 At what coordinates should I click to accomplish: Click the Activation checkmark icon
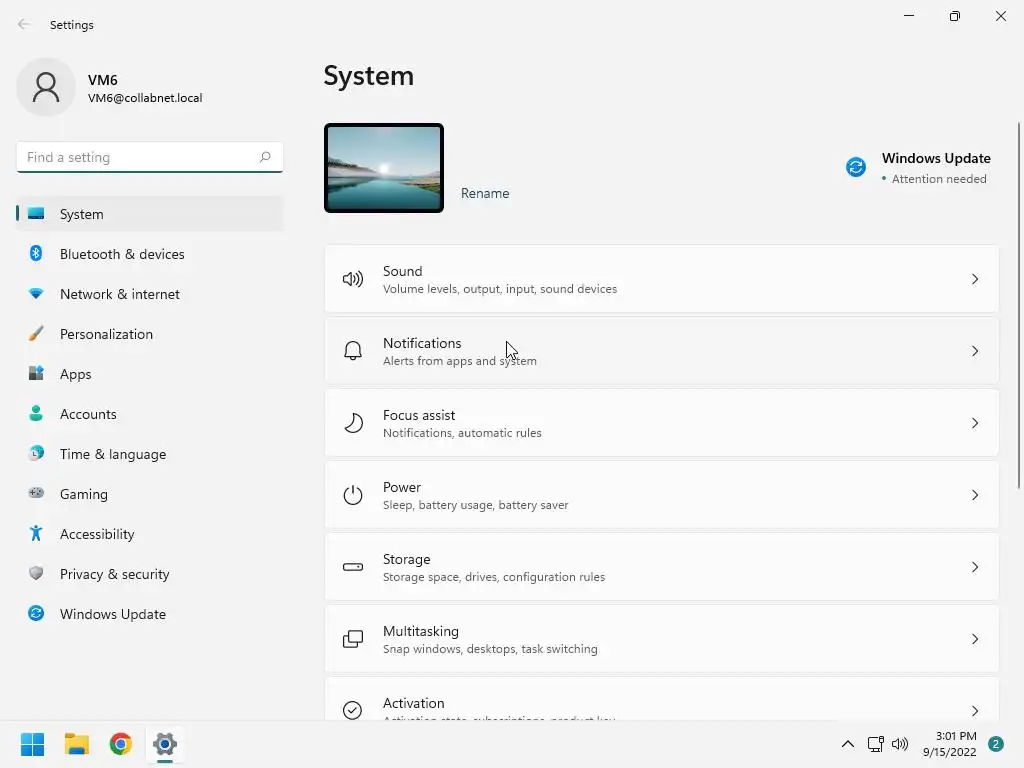coord(353,710)
